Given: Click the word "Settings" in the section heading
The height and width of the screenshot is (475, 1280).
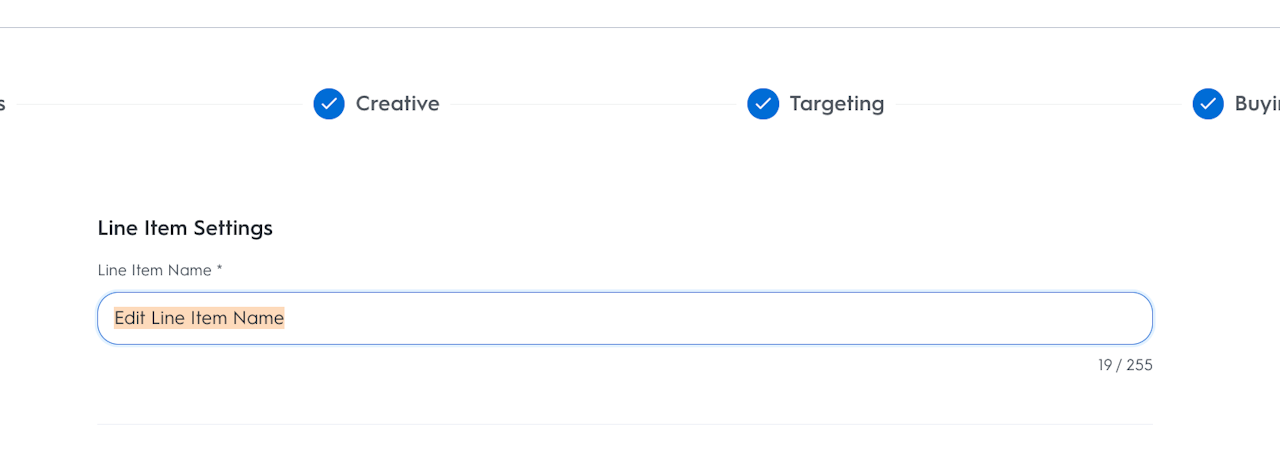Looking at the screenshot, I should (233, 228).
